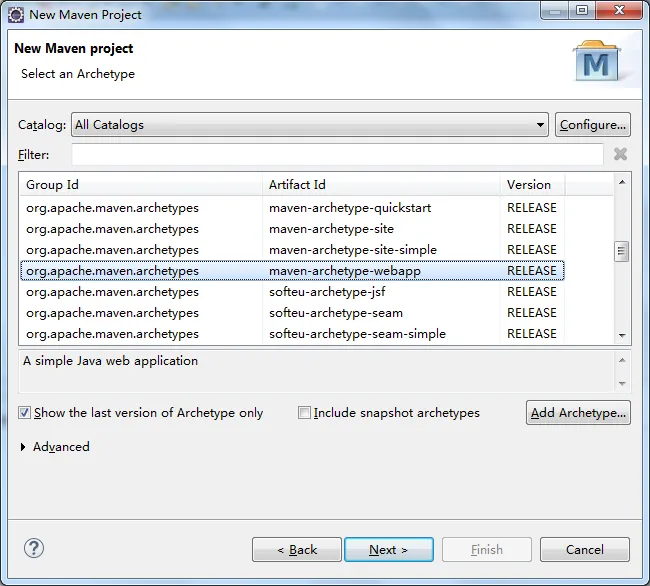
Task: Click the Add Archetype... button
Action: [x=578, y=413]
